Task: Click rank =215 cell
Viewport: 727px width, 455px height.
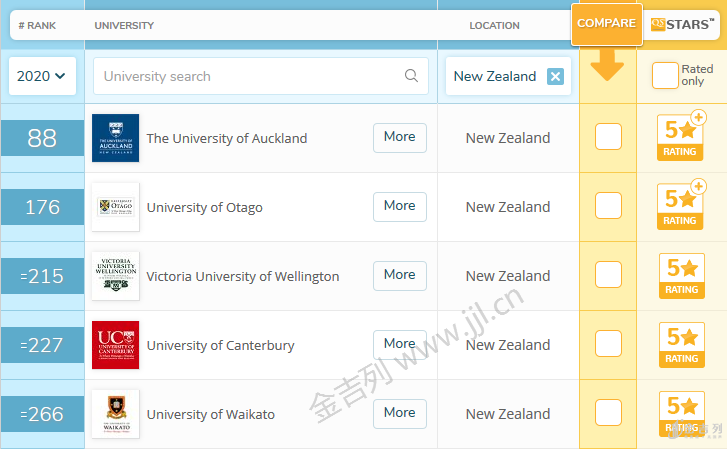Action: [42, 276]
